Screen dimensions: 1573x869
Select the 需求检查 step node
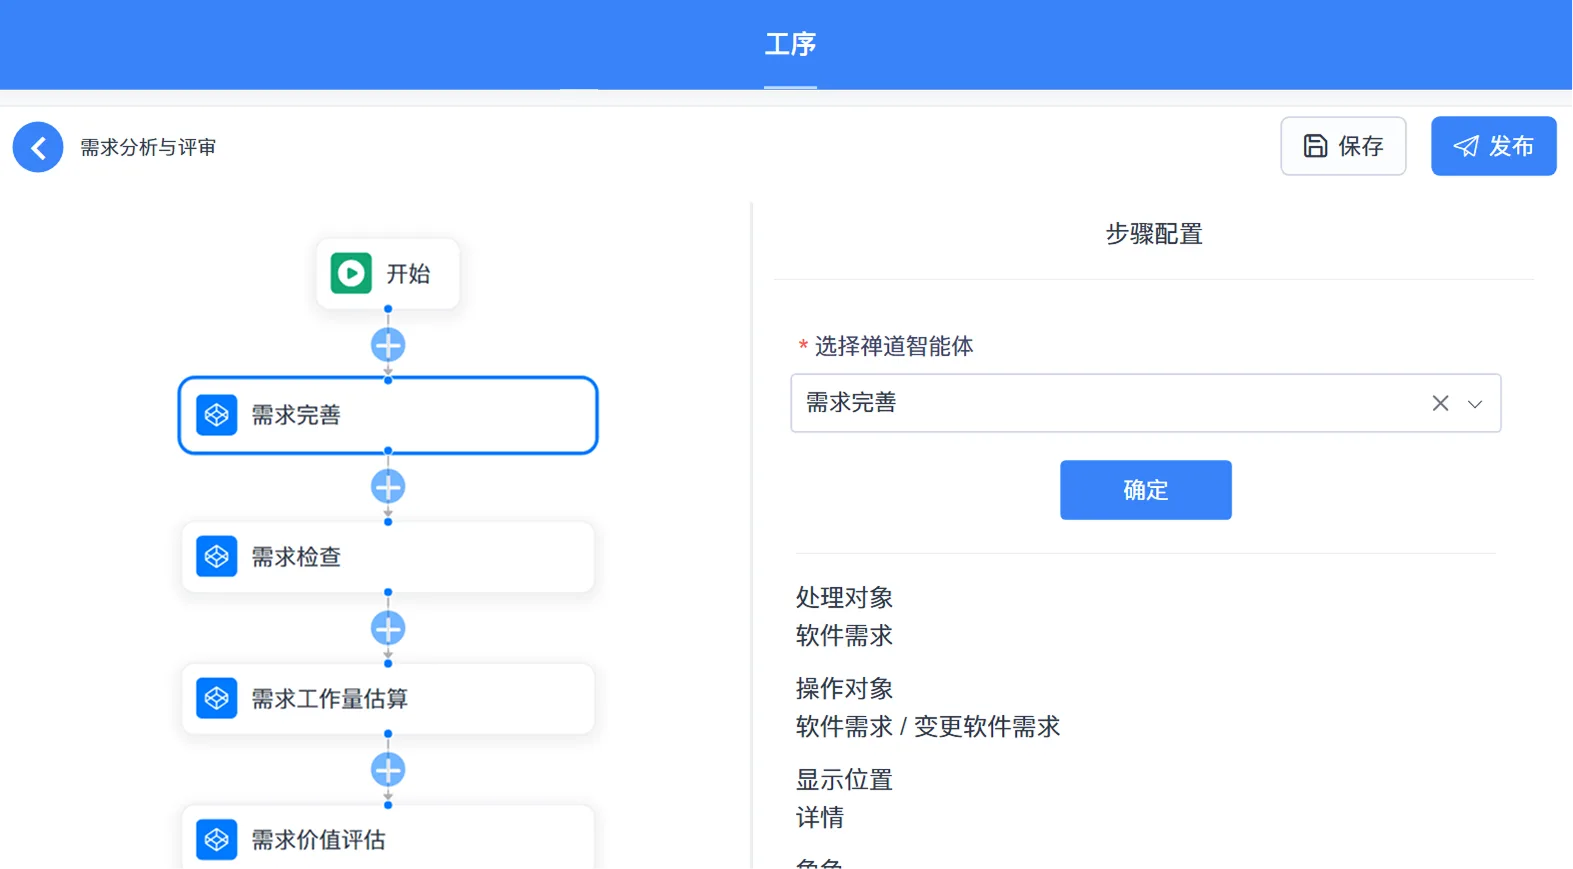(x=388, y=557)
